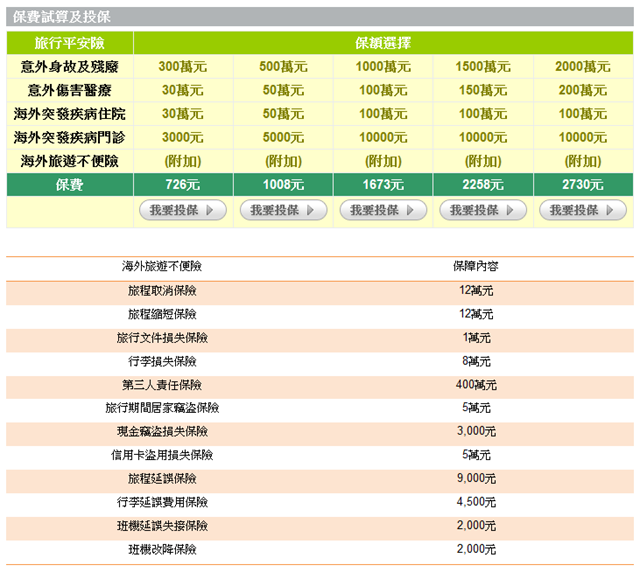Click the 8萬元 baggage loss amount
640x572 pixels.
pyautogui.click(x=476, y=361)
